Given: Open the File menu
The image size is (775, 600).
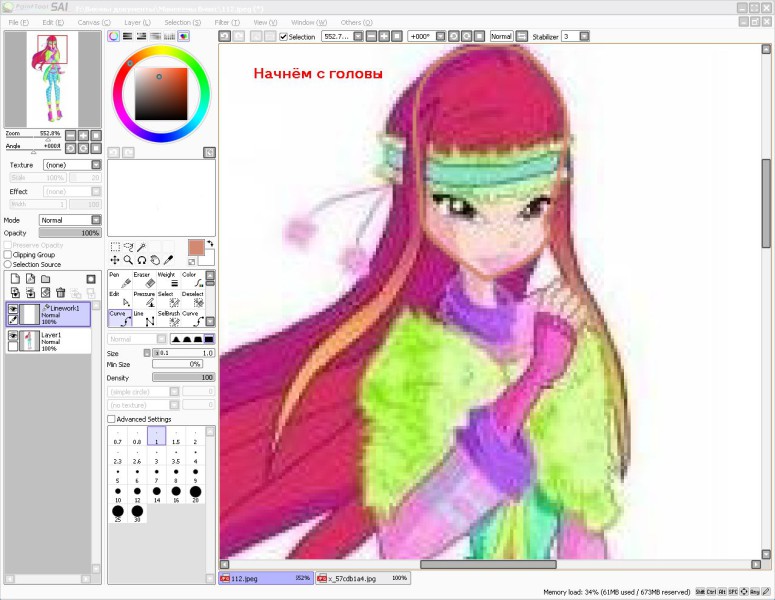Looking at the screenshot, I should point(19,22).
